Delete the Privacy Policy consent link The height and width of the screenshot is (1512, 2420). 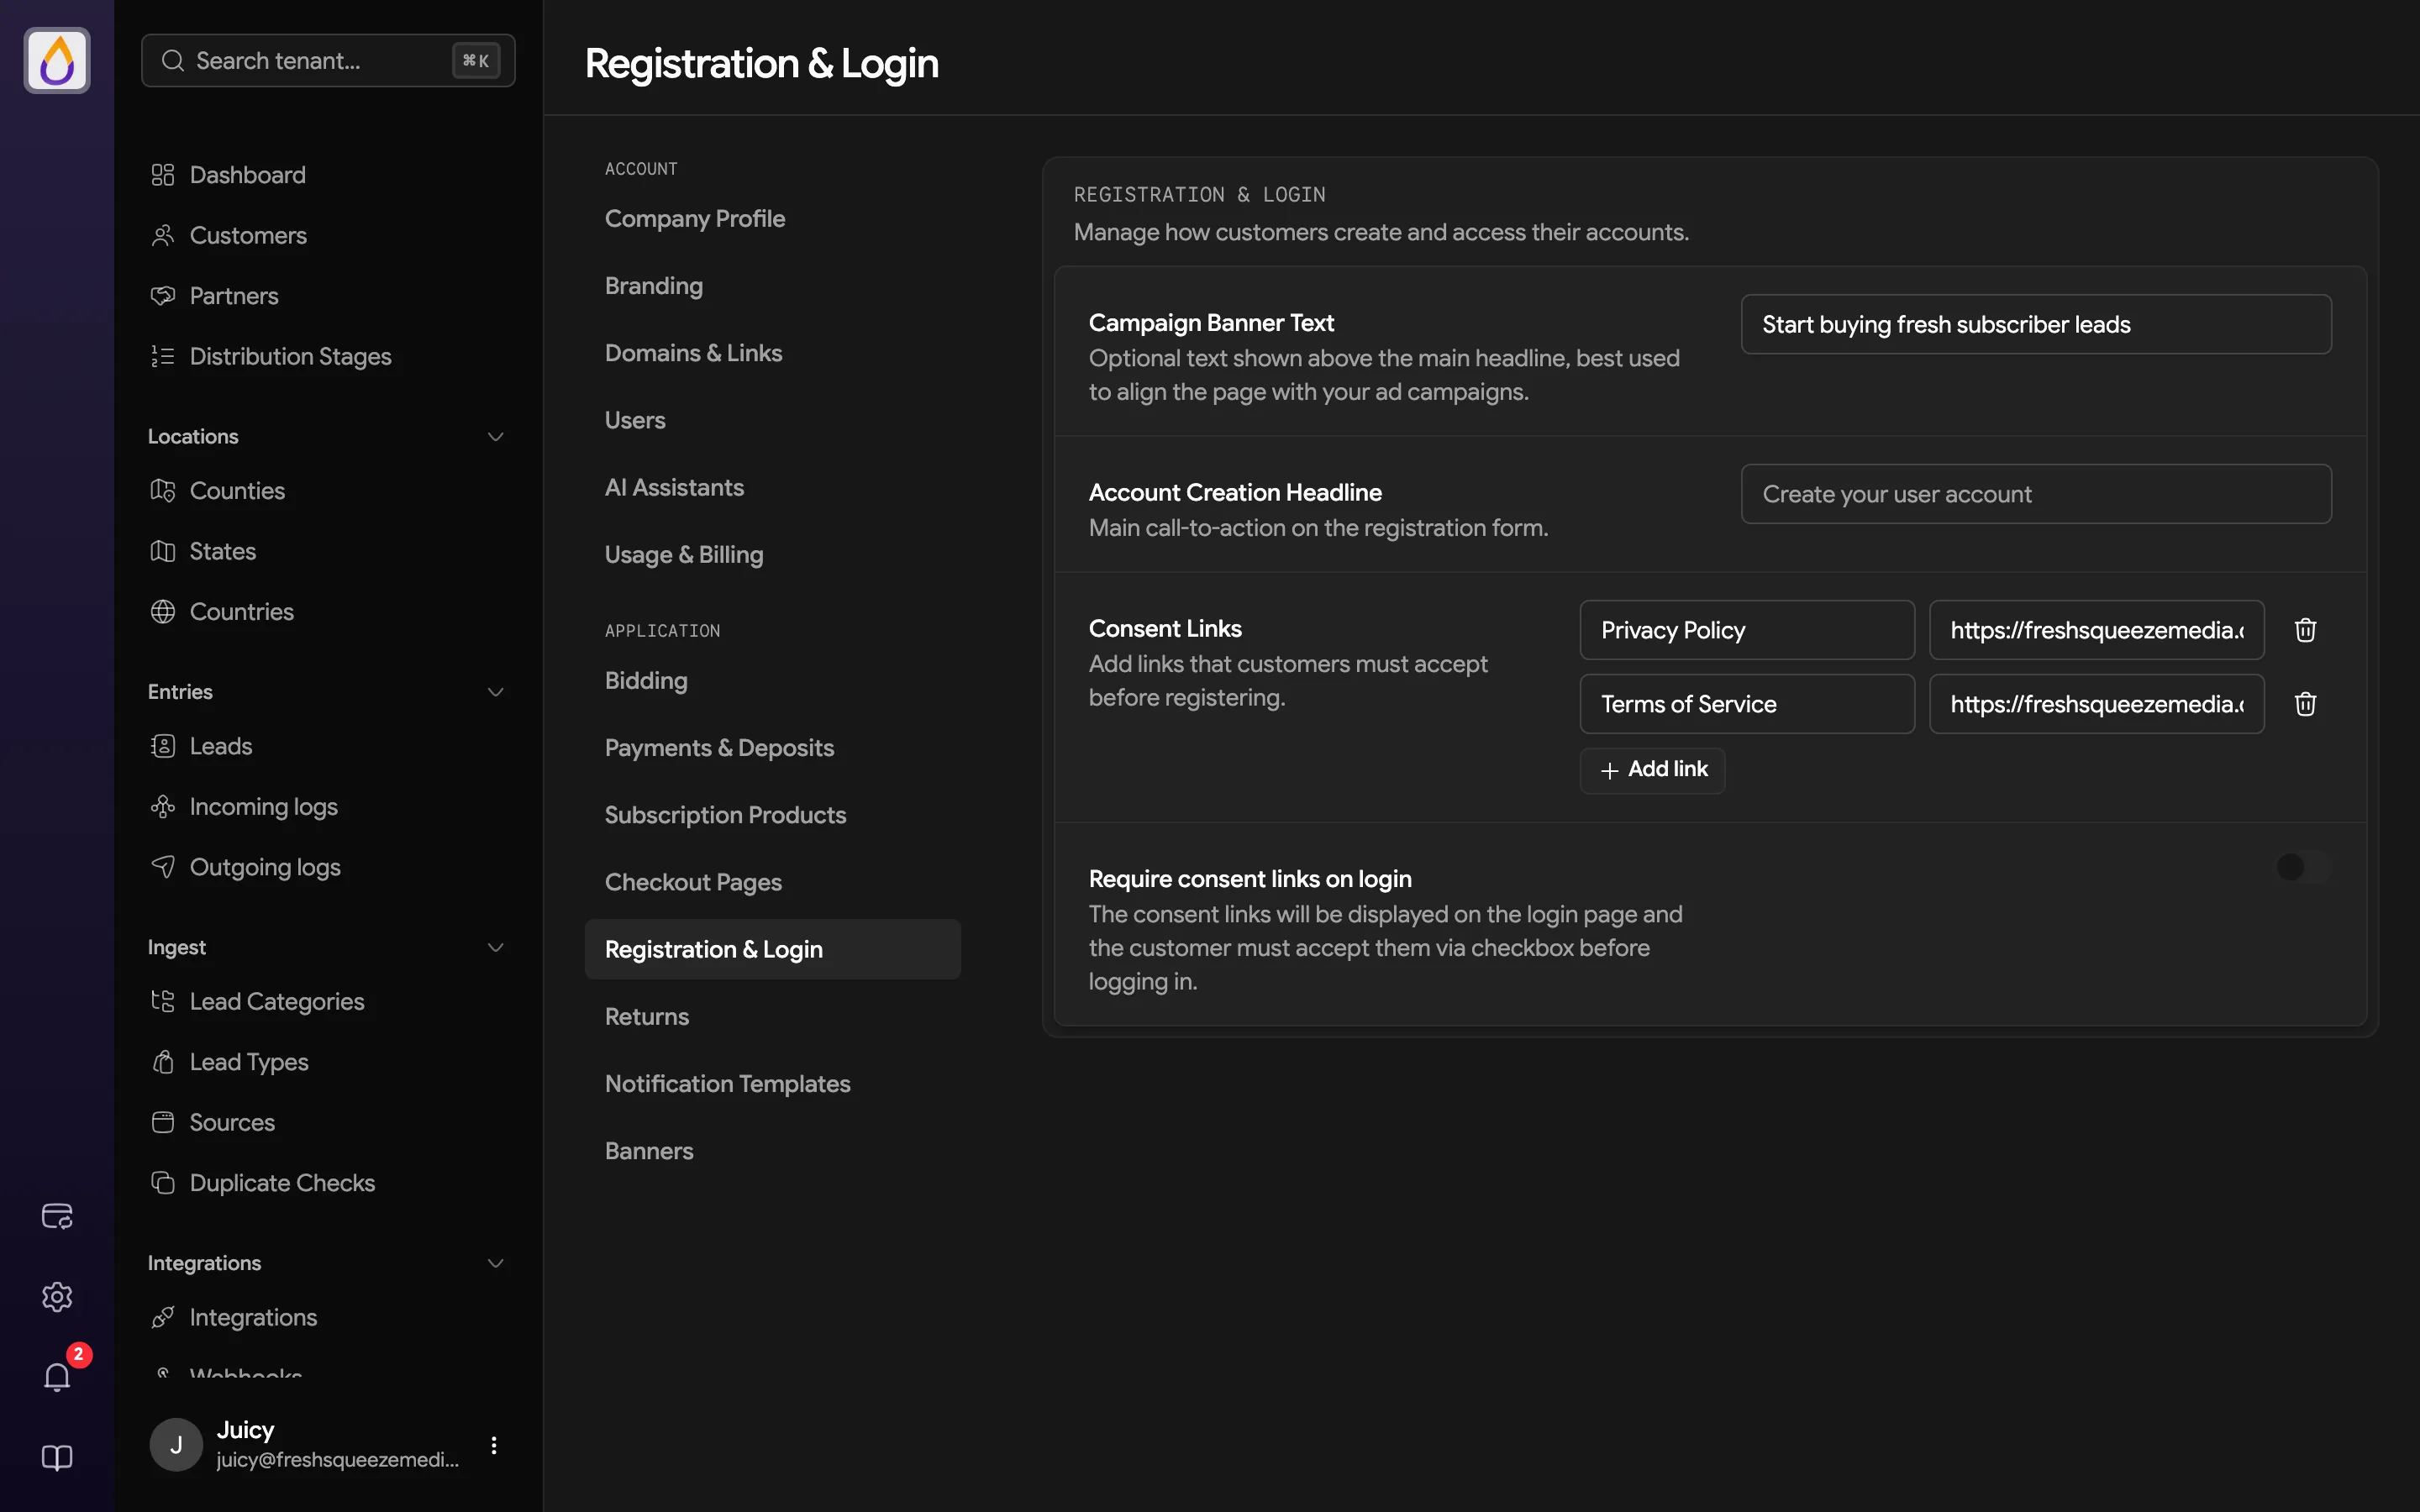(2305, 630)
